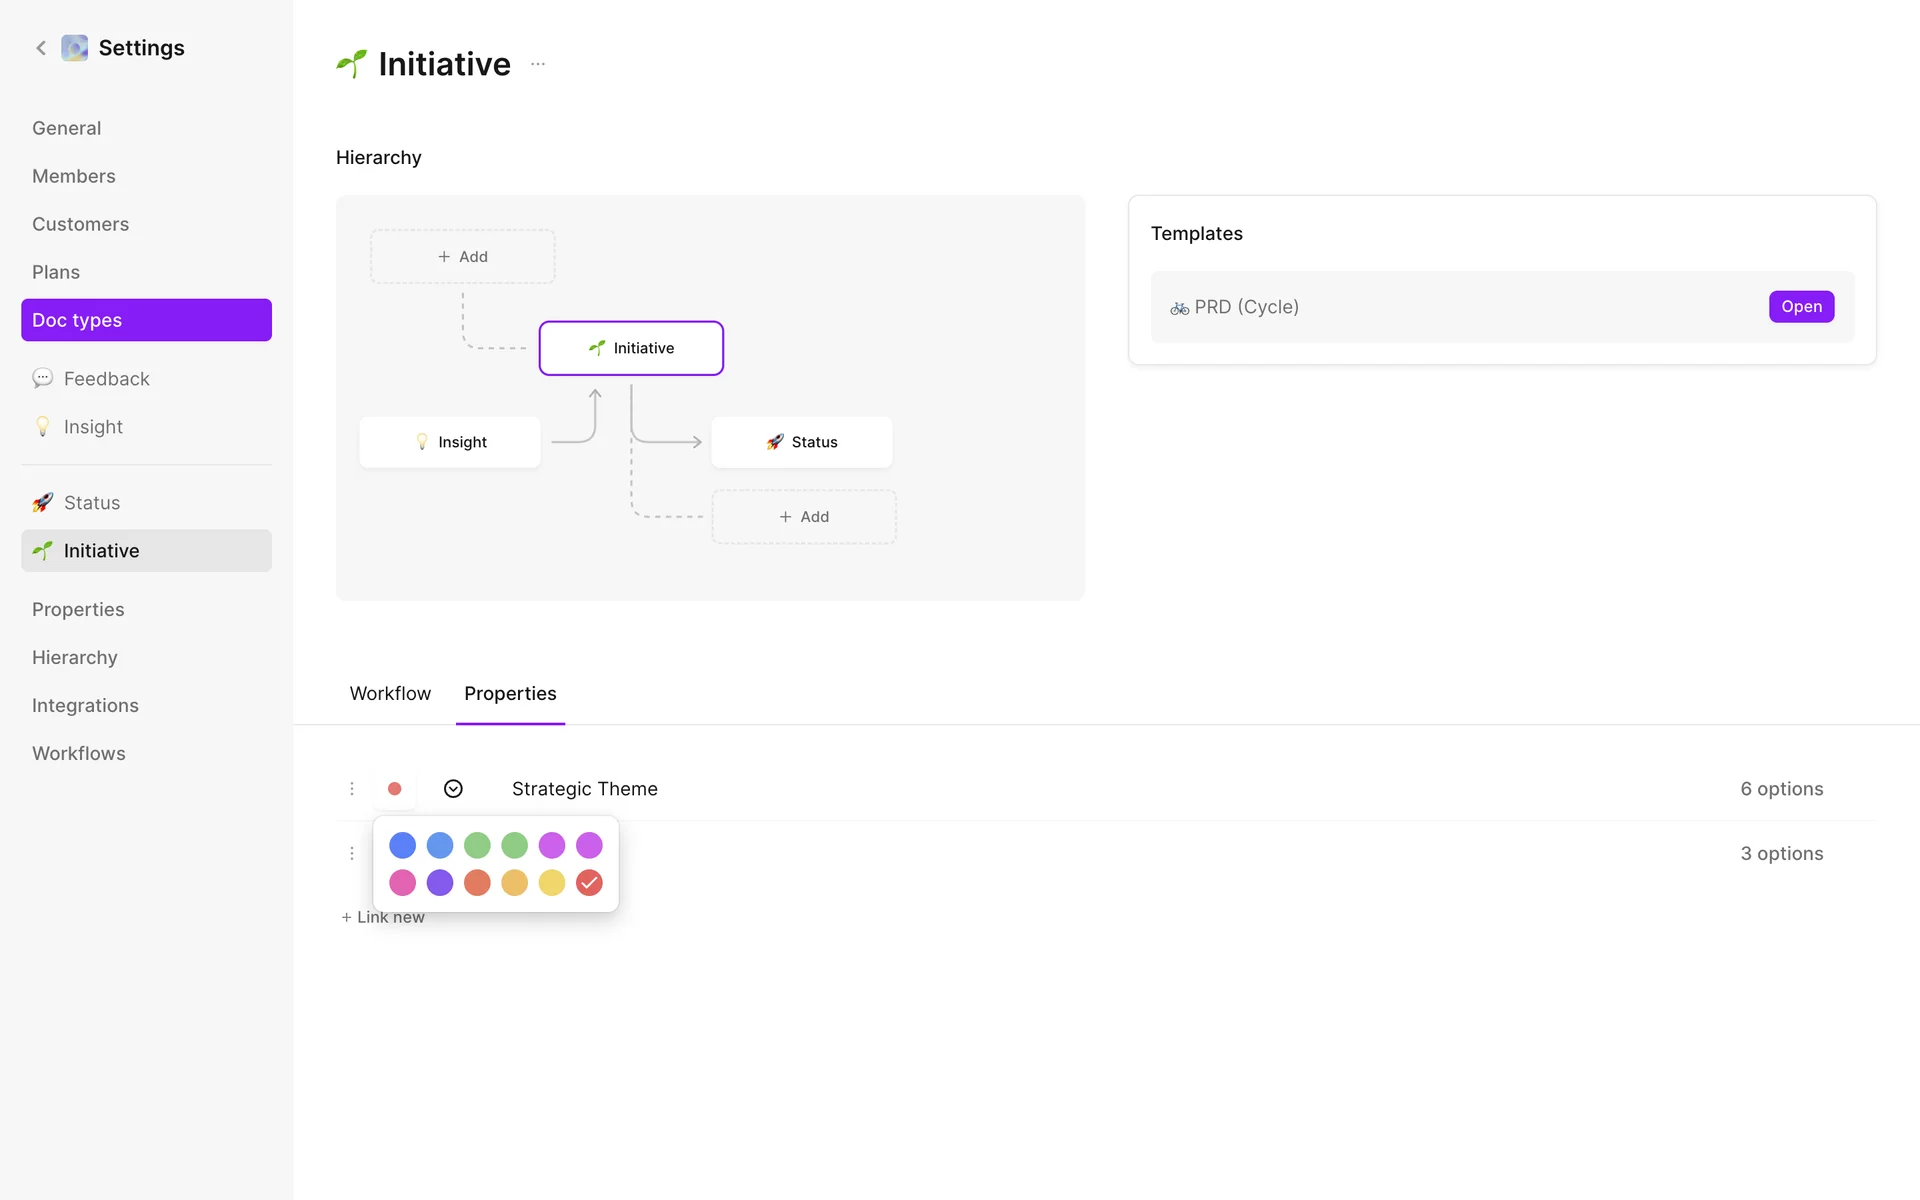Pick the checked red color swatch
This screenshot has height=1200, width=1920.
pyautogui.click(x=589, y=883)
